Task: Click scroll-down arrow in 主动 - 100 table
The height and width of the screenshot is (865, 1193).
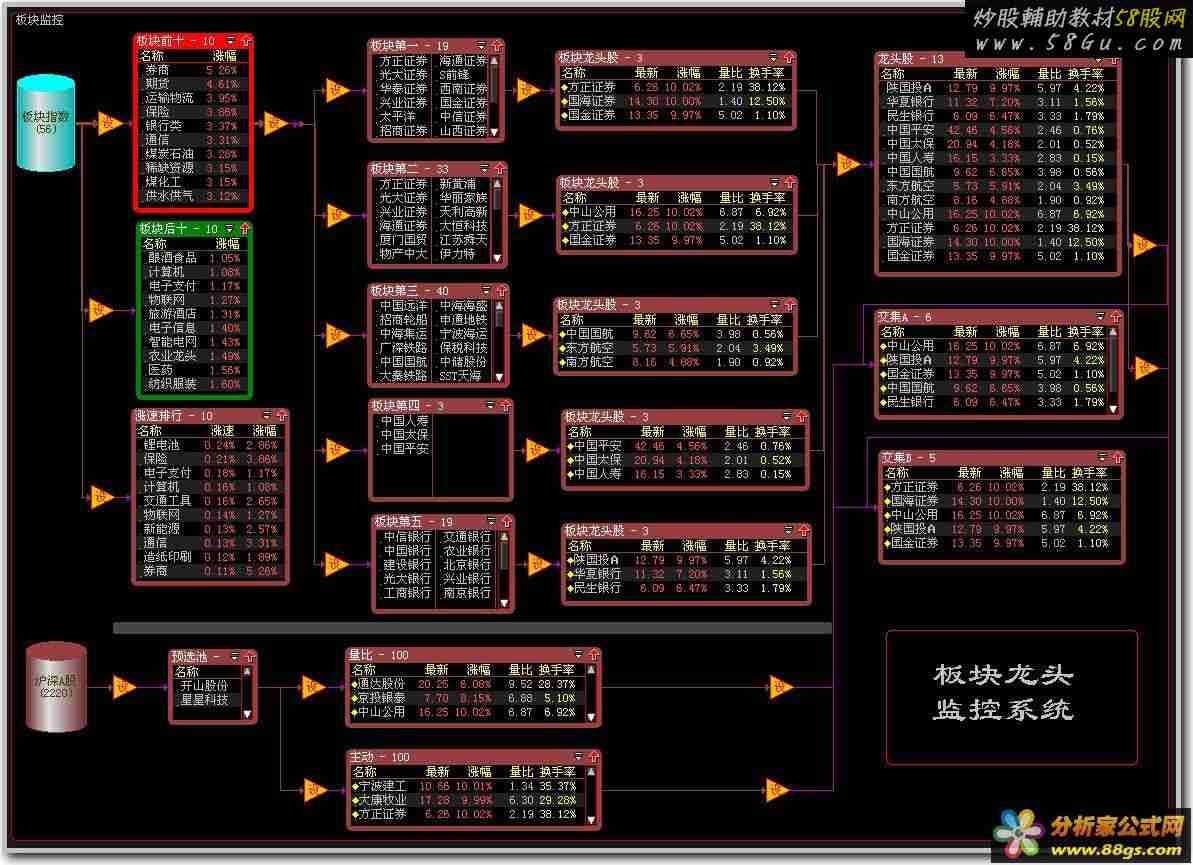Action: tap(591, 819)
